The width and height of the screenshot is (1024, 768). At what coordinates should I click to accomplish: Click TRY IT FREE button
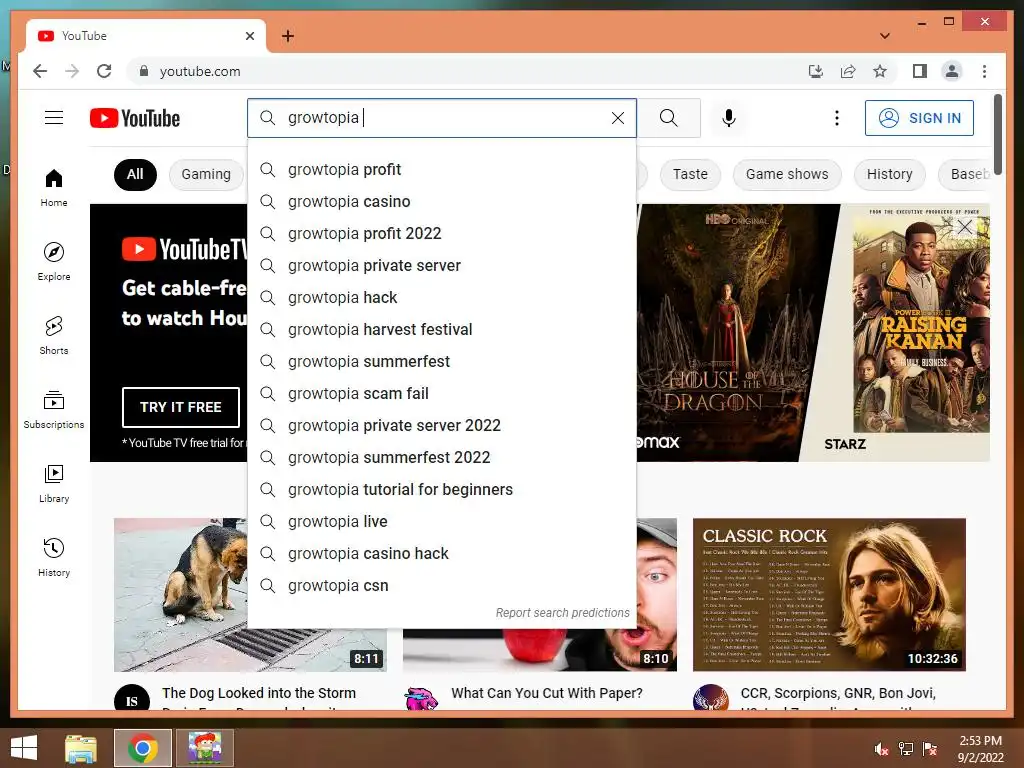point(181,407)
